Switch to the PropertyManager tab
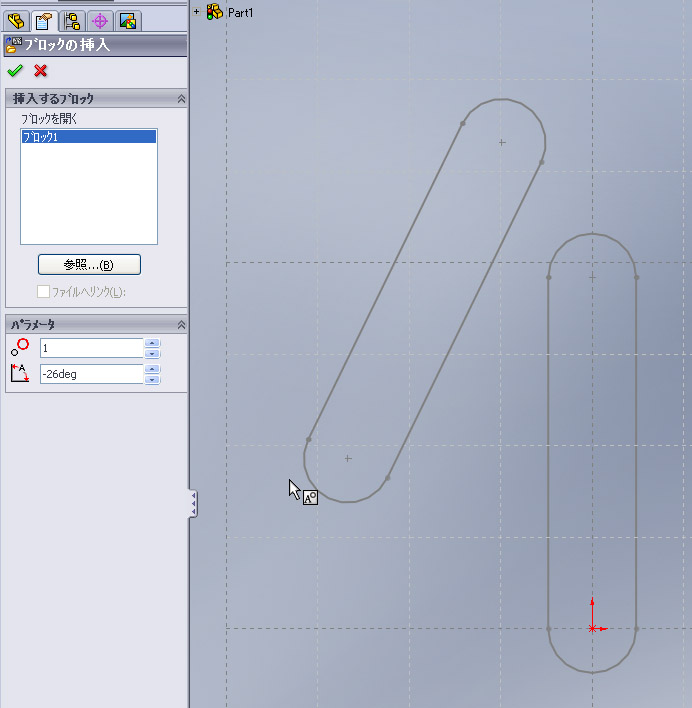The width and height of the screenshot is (692, 708). 43,21
